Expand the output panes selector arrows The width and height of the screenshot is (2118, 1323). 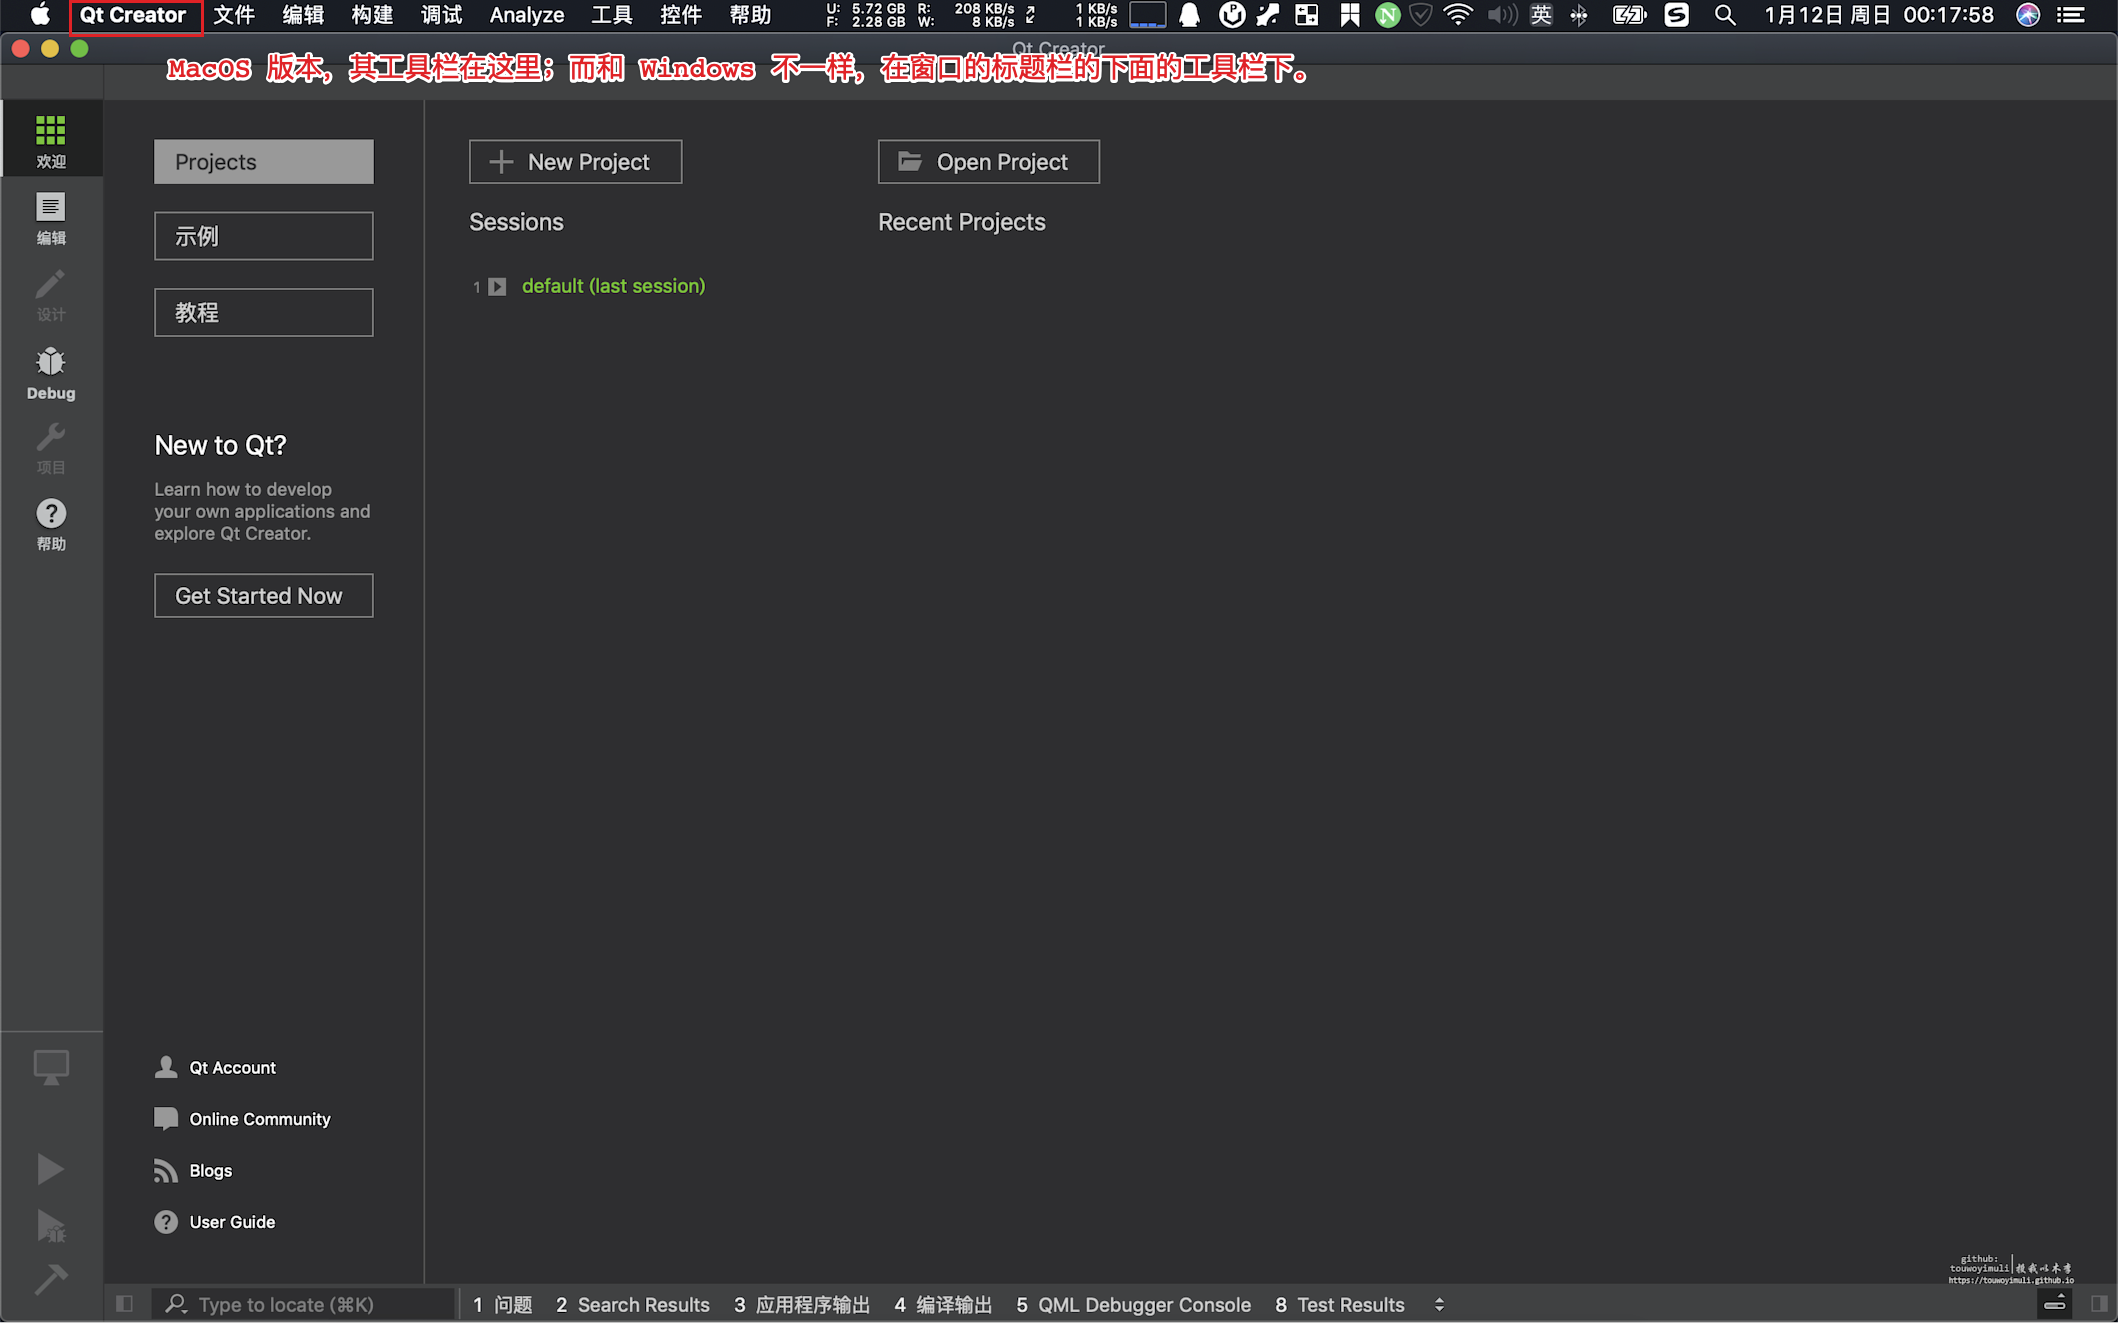(x=1439, y=1304)
